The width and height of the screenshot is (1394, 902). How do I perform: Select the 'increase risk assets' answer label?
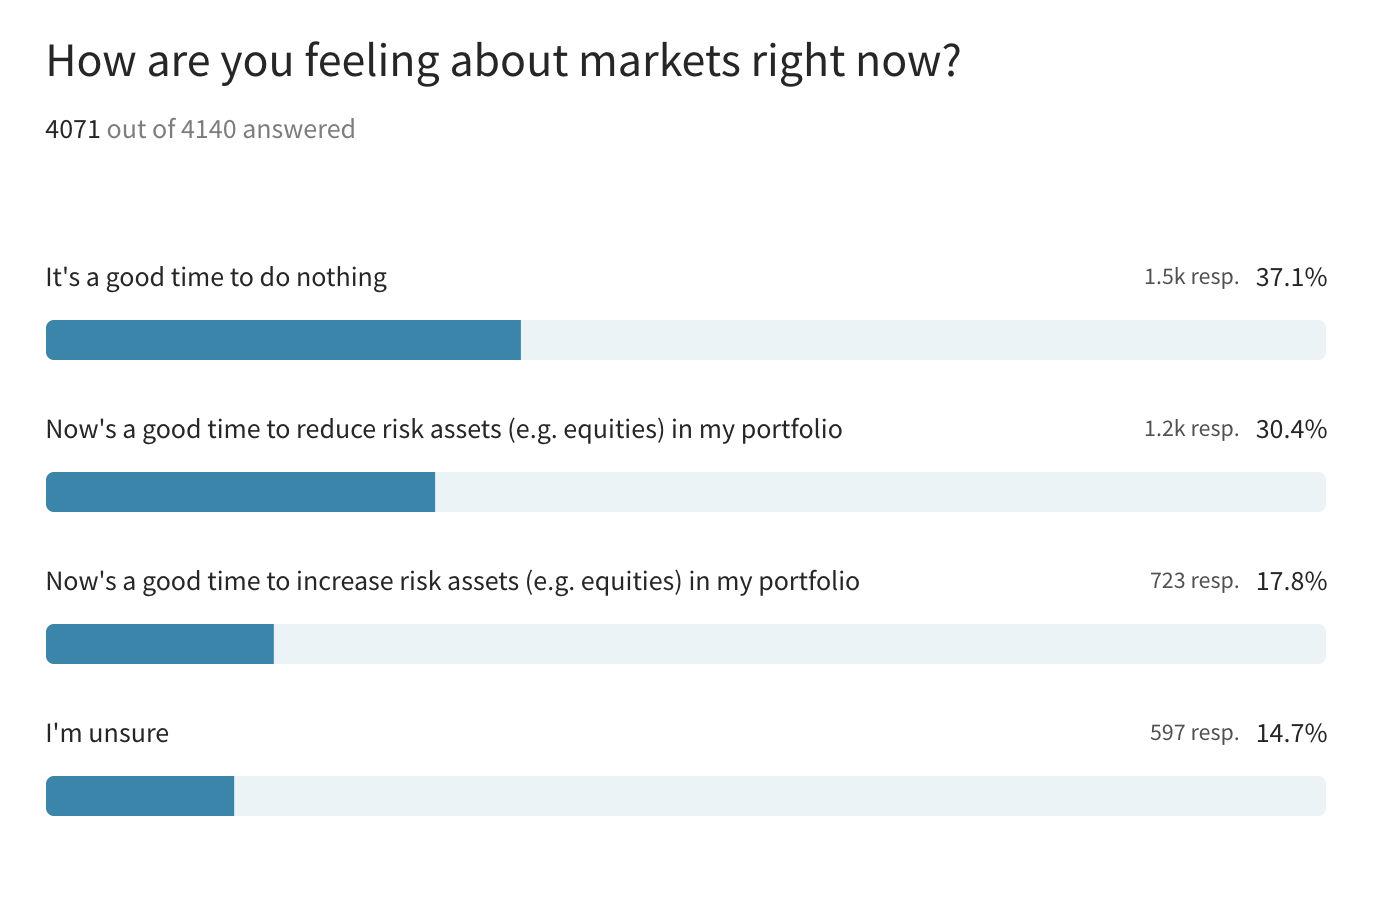(x=452, y=581)
